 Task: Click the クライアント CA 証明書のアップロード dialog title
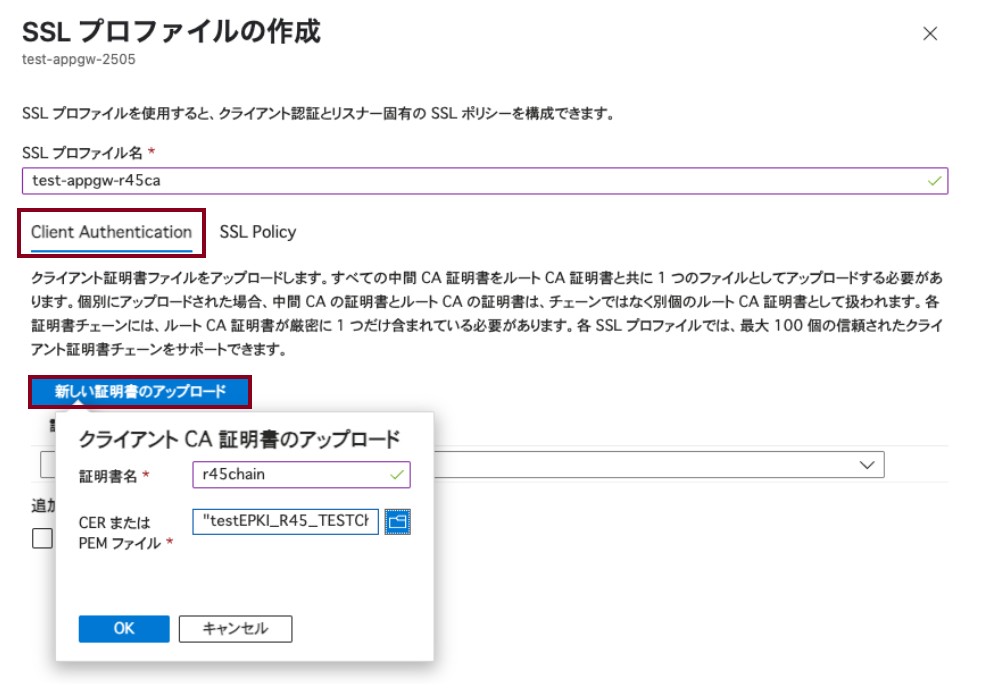click(239, 438)
